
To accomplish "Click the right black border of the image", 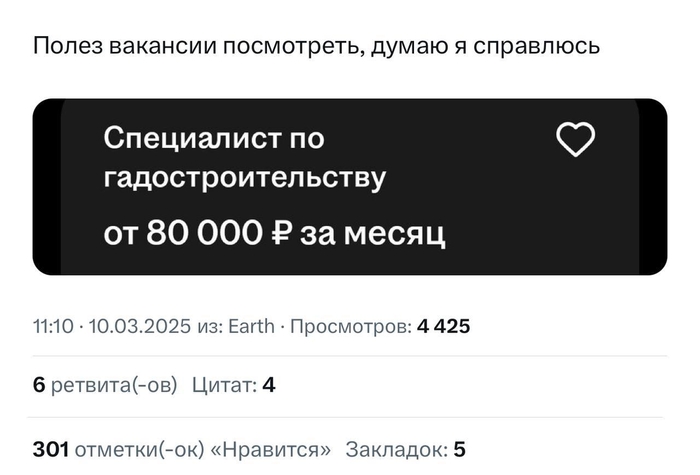I will tap(653, 187).
